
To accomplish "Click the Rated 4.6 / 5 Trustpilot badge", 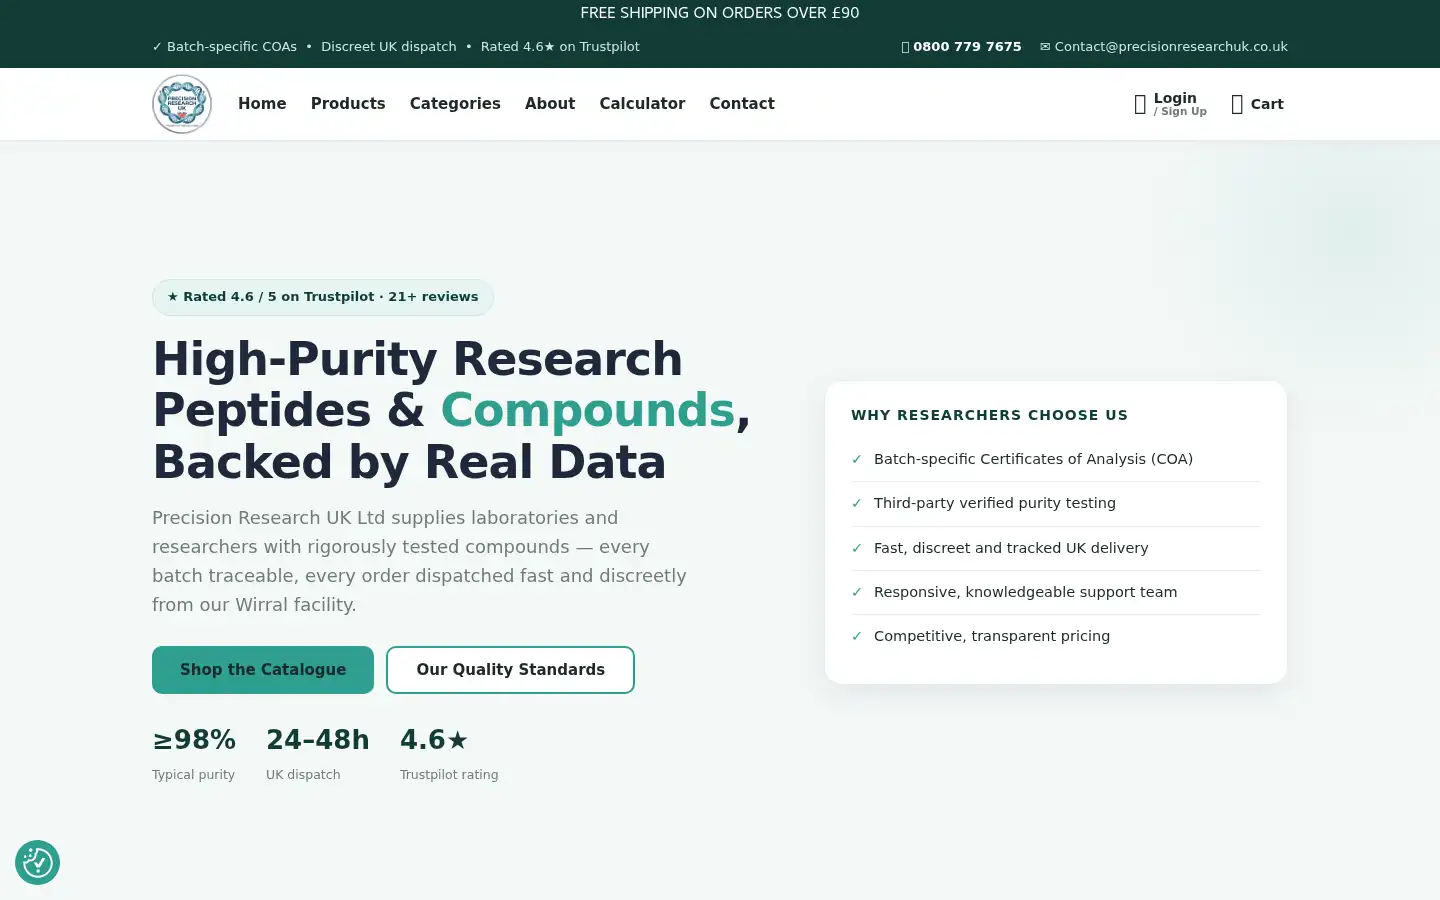I will pyautogui.click(x=323, y=297).
